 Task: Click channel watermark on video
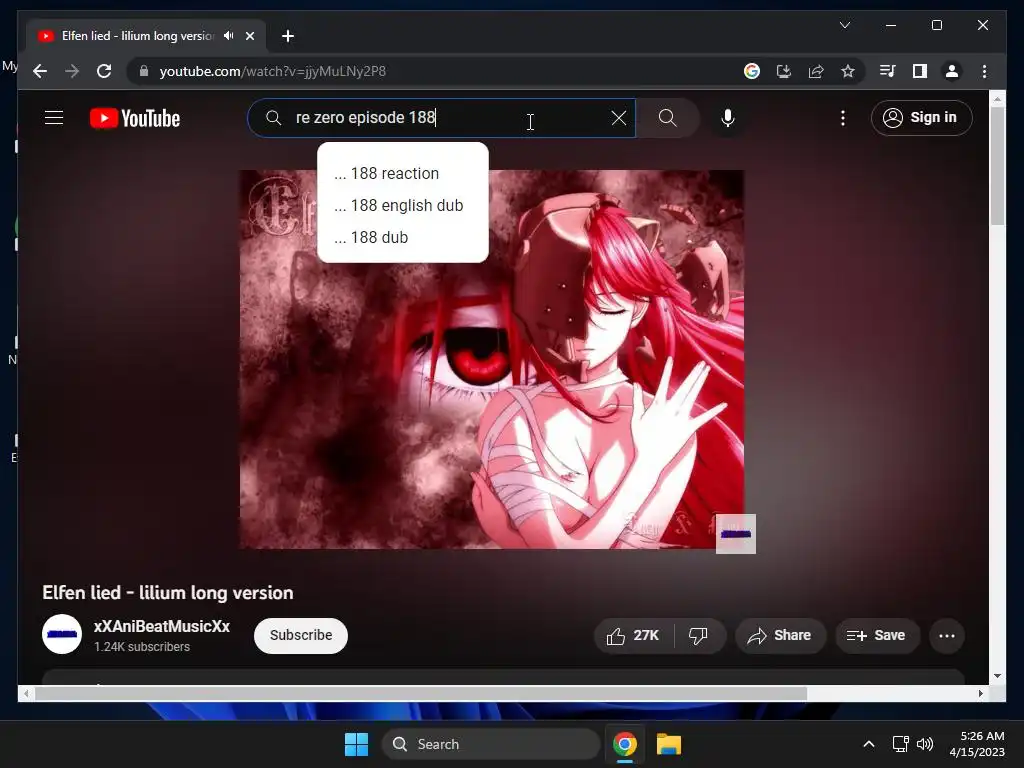tap(735, 534)
